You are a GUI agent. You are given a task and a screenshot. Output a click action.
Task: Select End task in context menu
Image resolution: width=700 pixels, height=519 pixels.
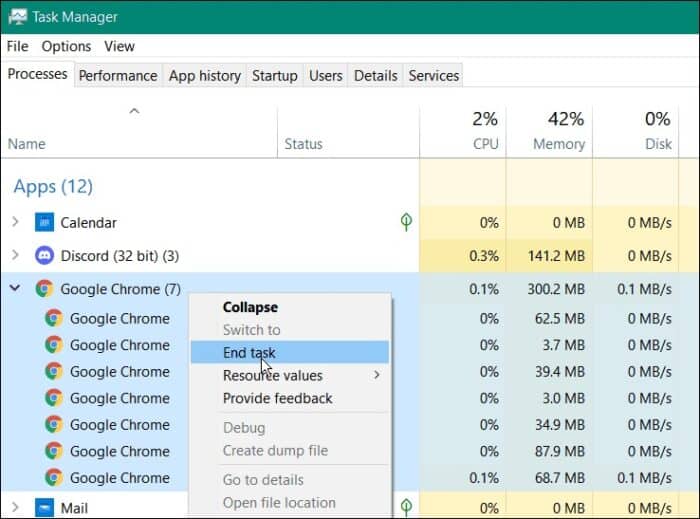249,353
